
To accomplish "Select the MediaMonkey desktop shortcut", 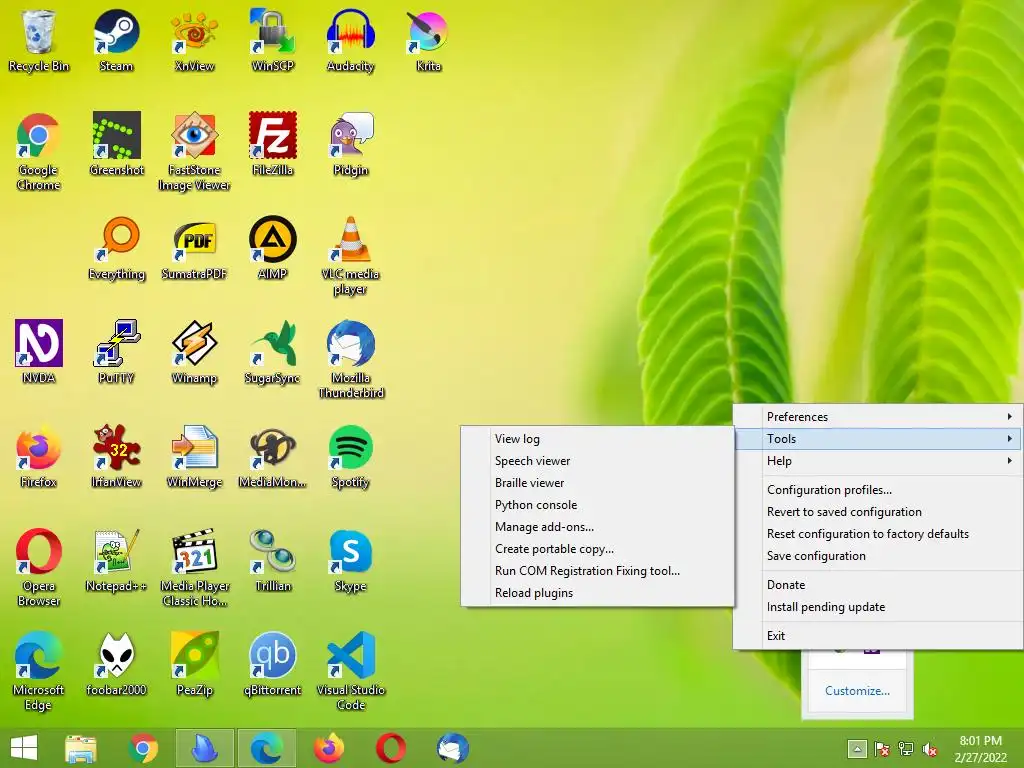I will [x=272, y=456].
